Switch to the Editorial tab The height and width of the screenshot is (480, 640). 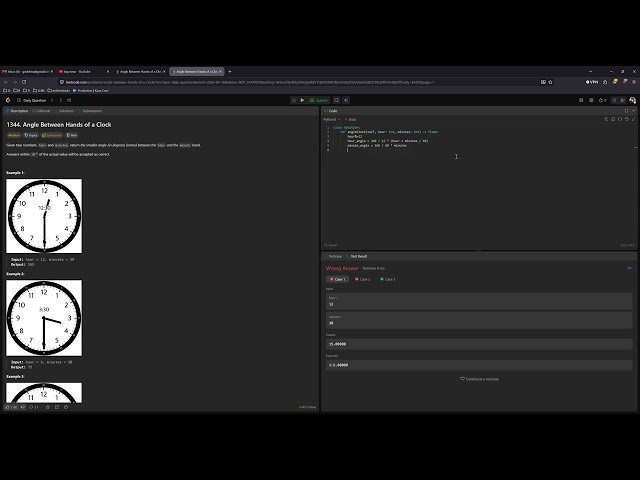[41, 111]
